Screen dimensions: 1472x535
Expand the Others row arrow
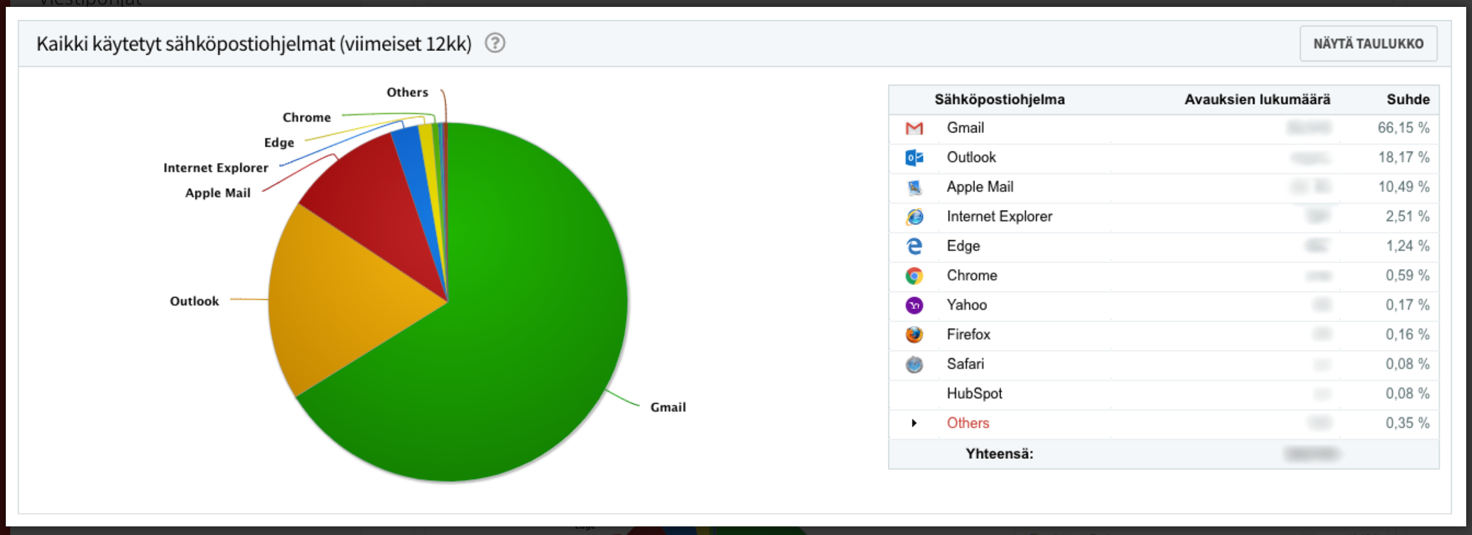tap(914, 423)
